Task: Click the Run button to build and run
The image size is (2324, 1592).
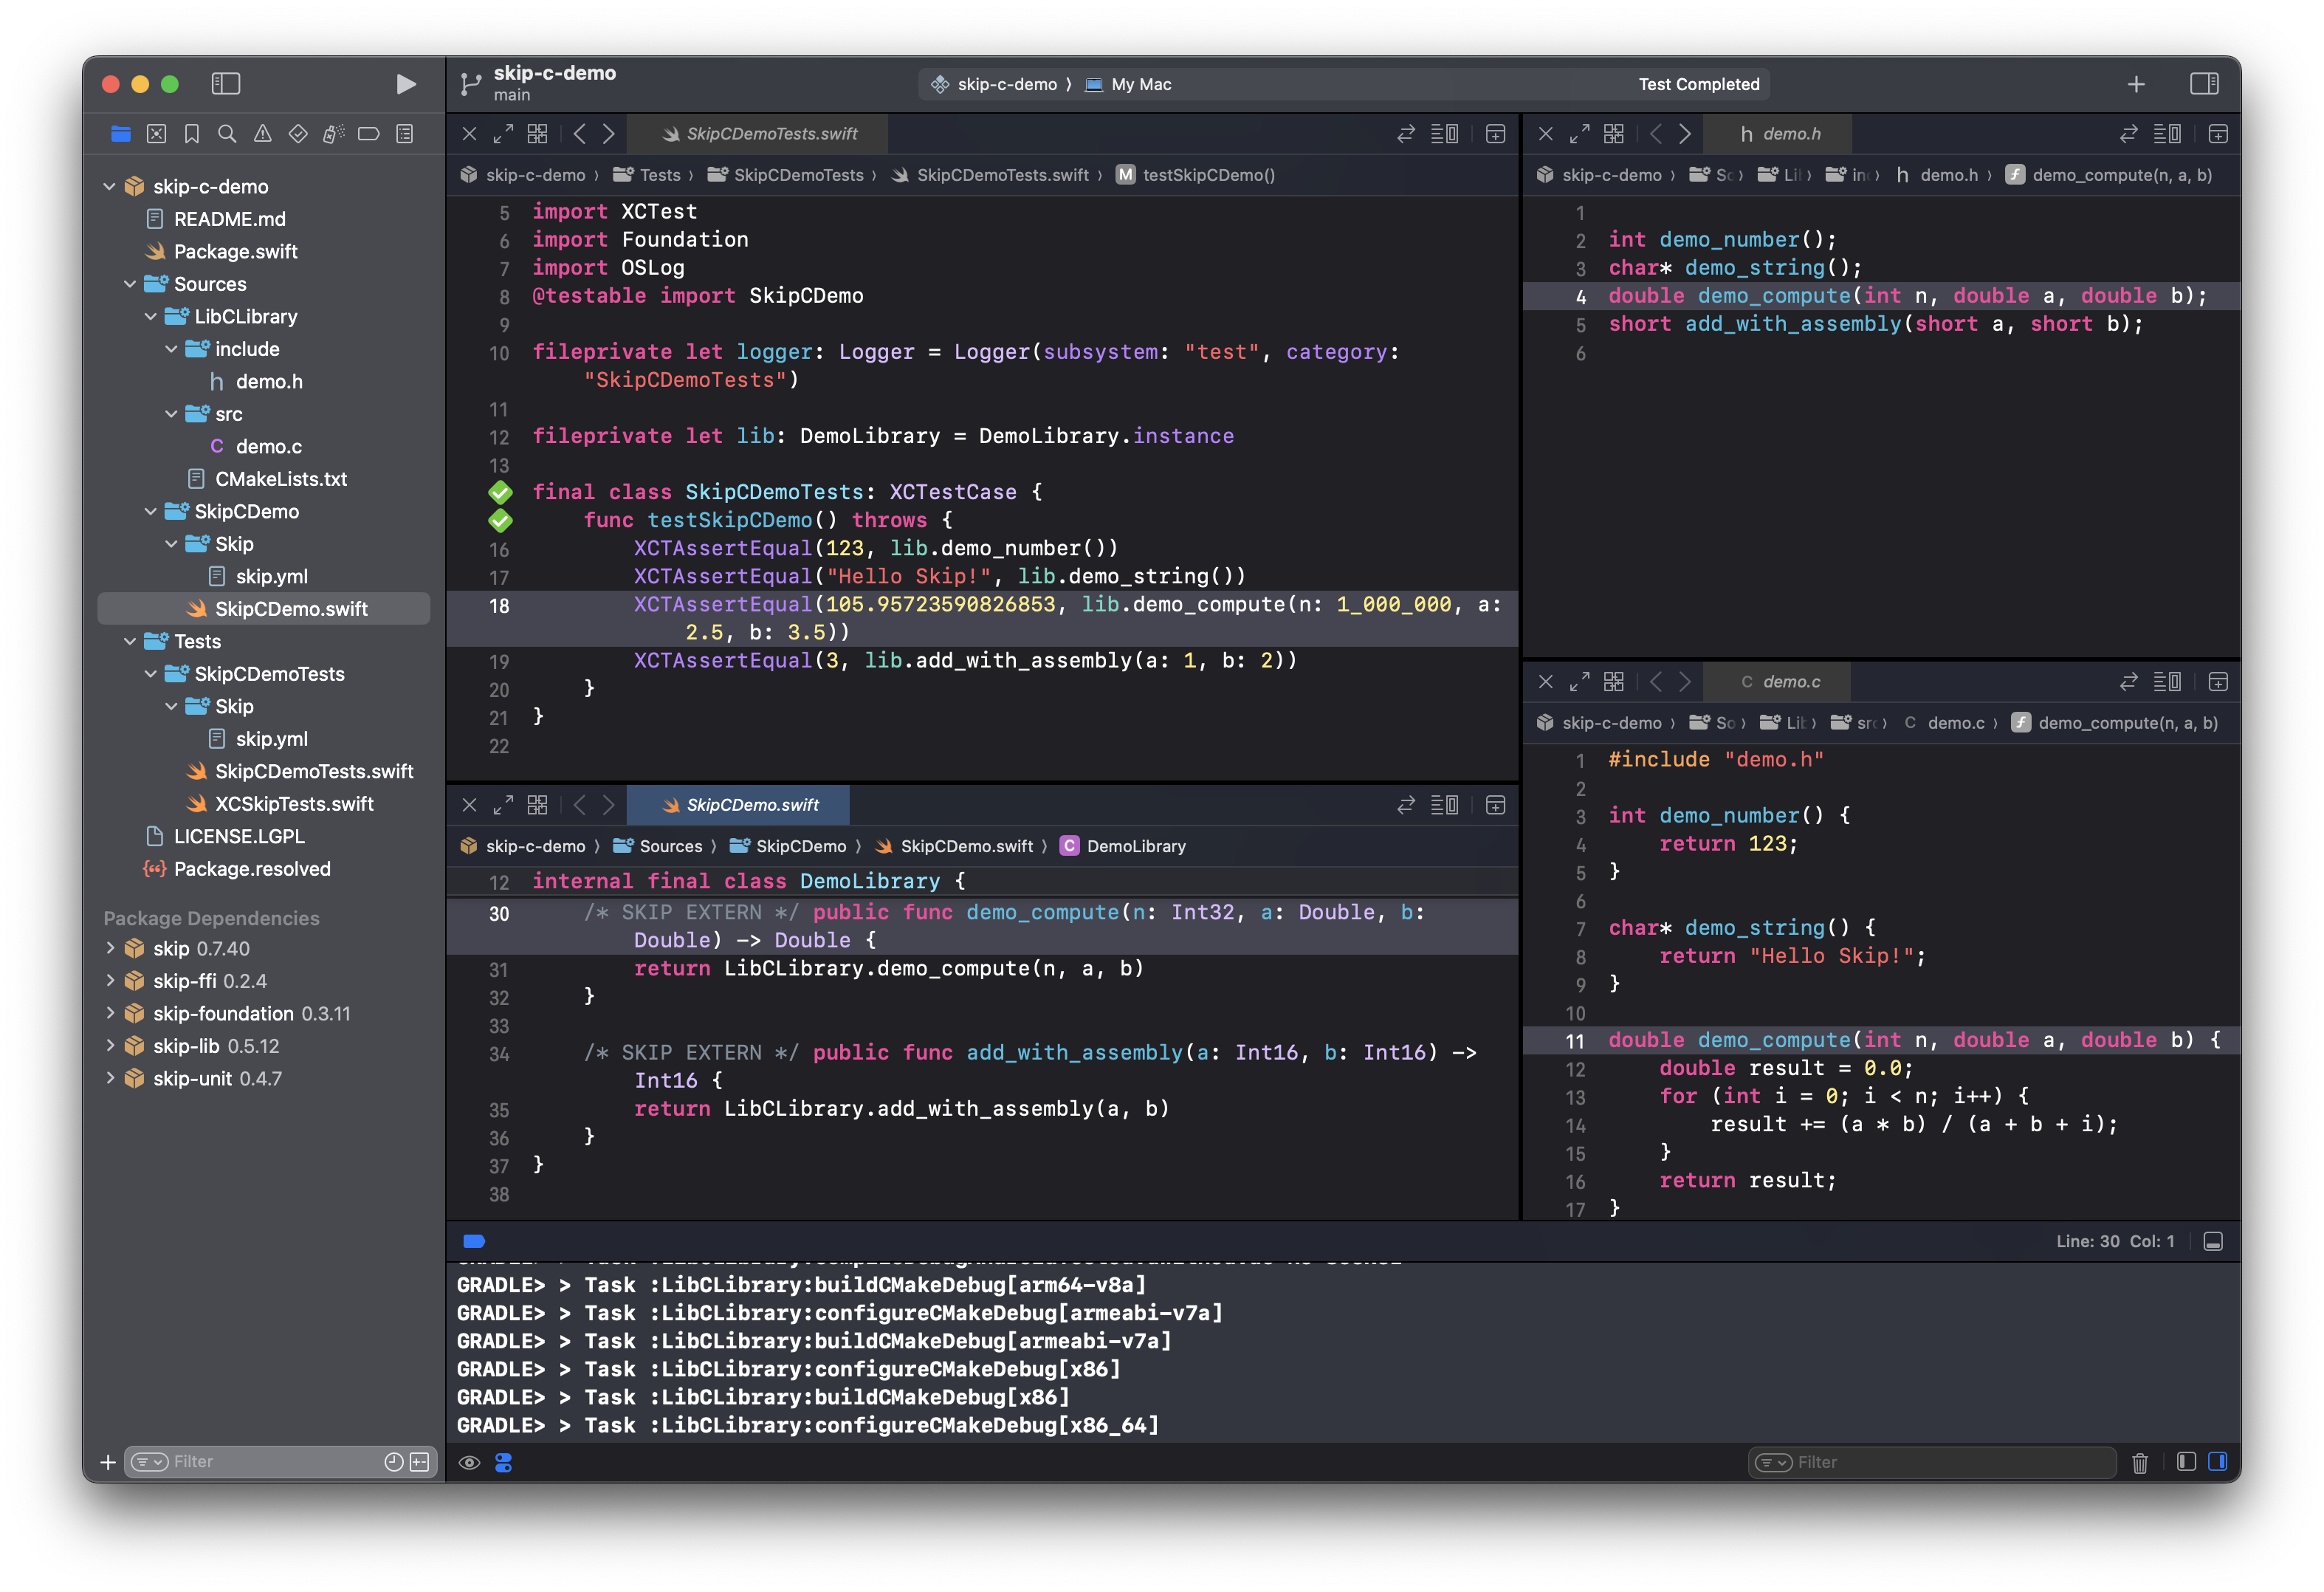Action: 406,84
